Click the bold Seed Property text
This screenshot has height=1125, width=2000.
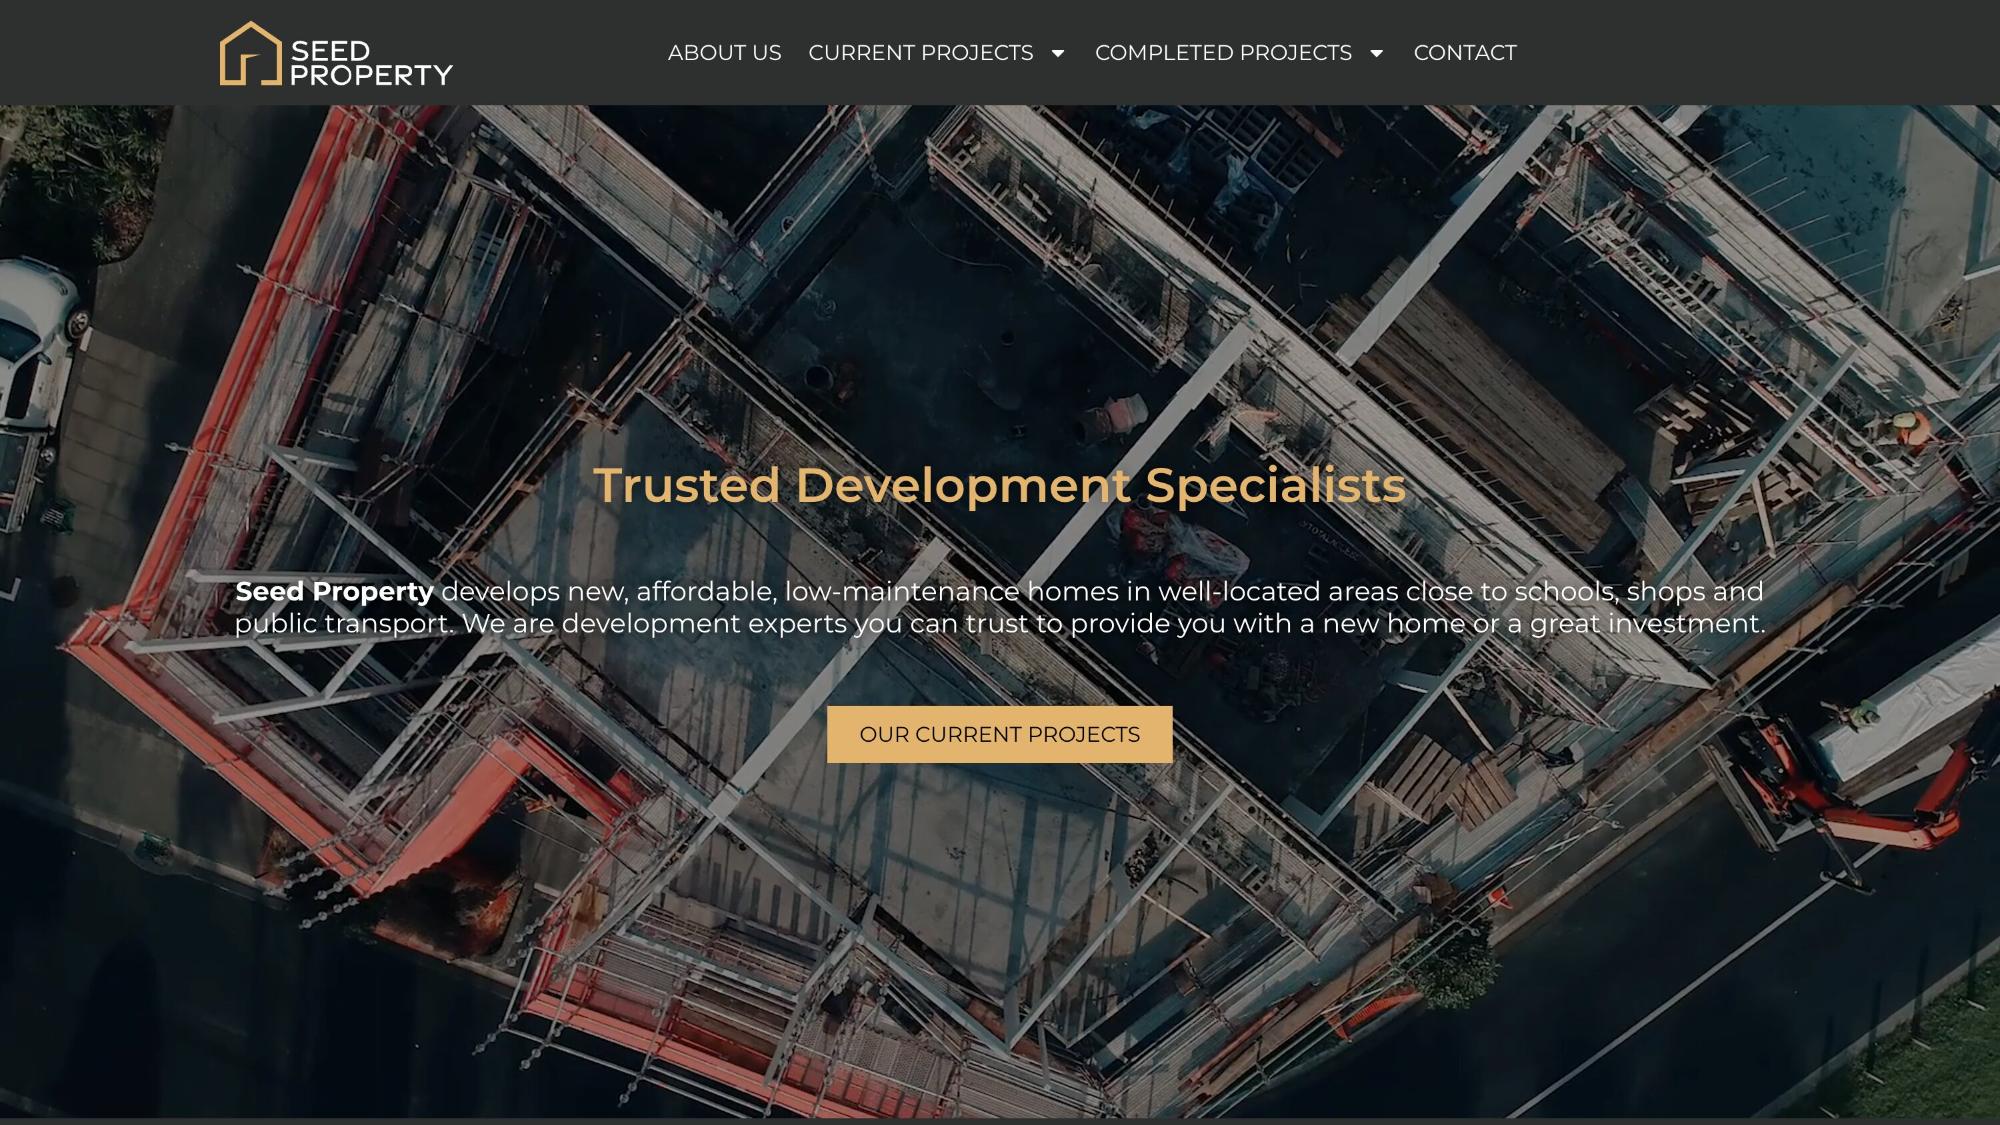[x=334, y=591]
